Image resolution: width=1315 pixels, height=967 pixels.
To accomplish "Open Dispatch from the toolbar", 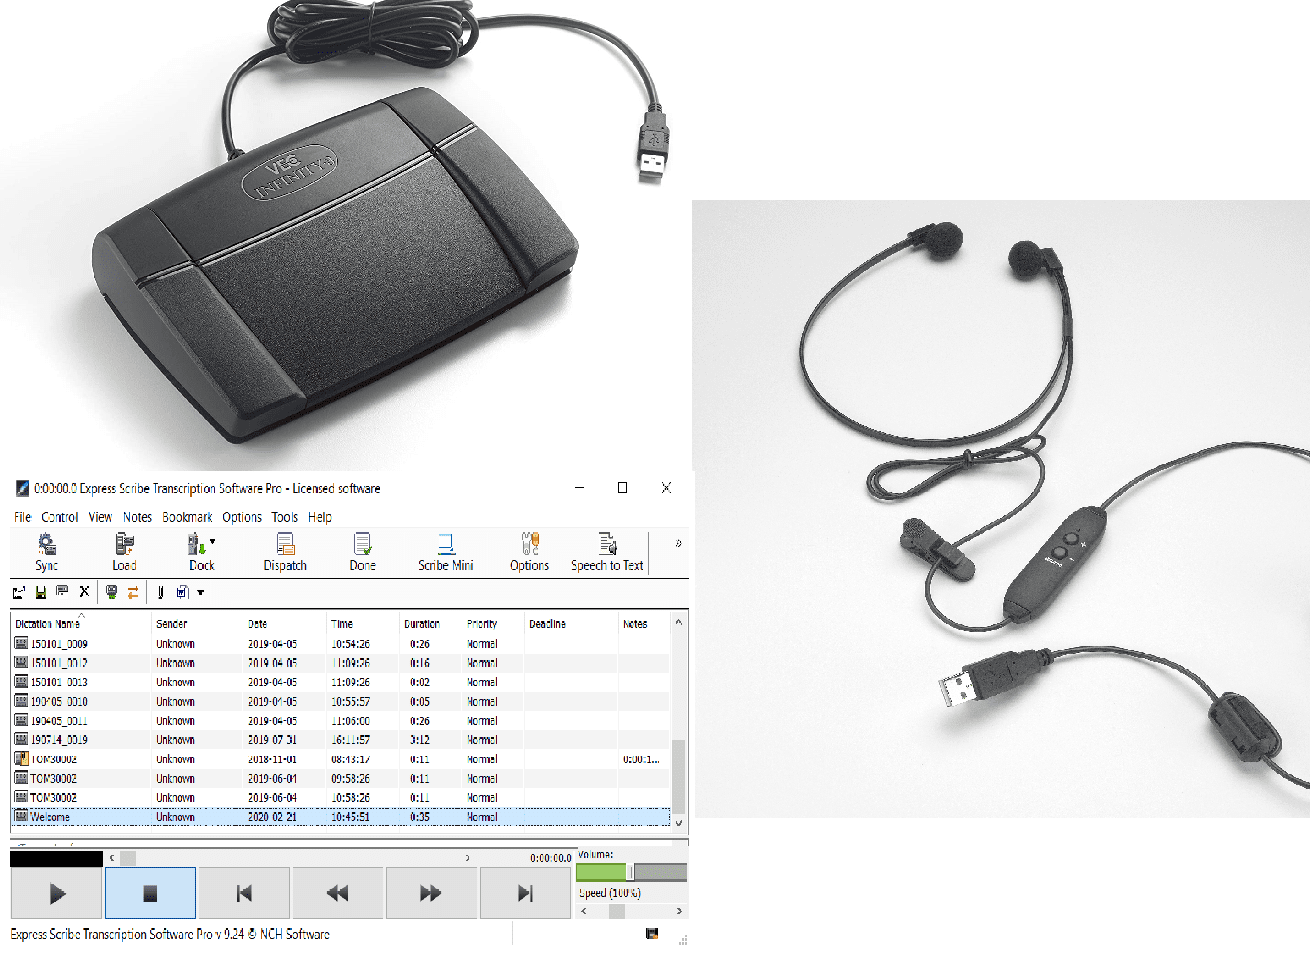I will (x=285, y=551).
